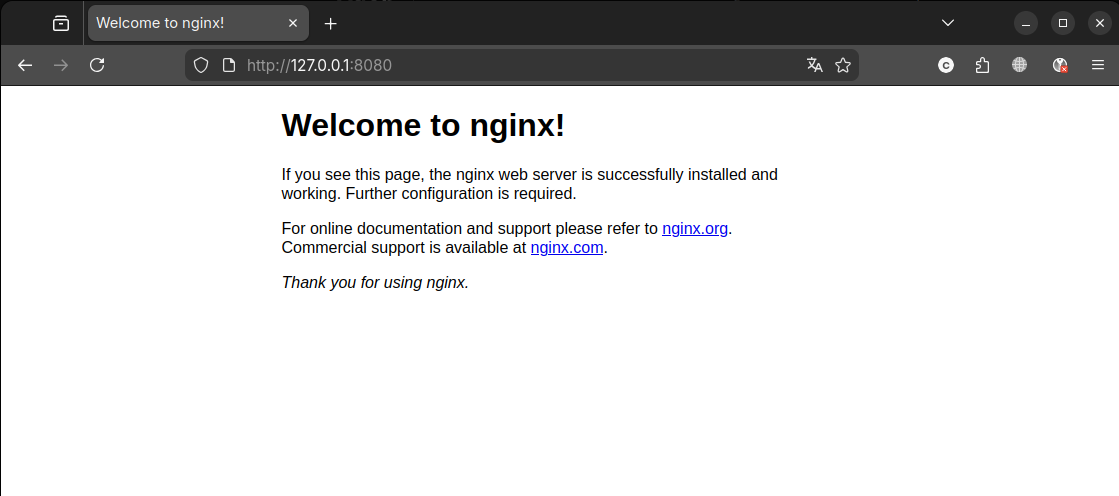Open the tracking protection shield icon

point(201,65)
